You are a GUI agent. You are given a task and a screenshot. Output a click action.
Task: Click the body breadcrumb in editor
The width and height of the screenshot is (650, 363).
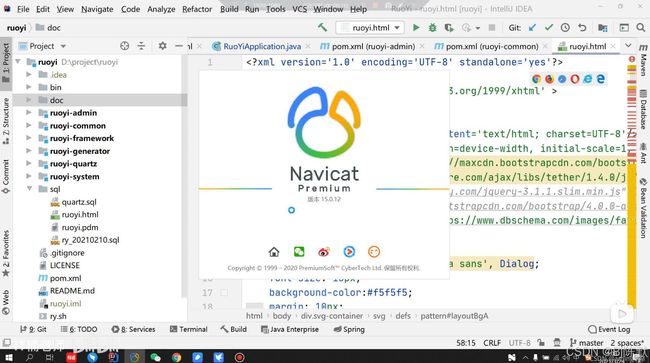tap(281, 316)
